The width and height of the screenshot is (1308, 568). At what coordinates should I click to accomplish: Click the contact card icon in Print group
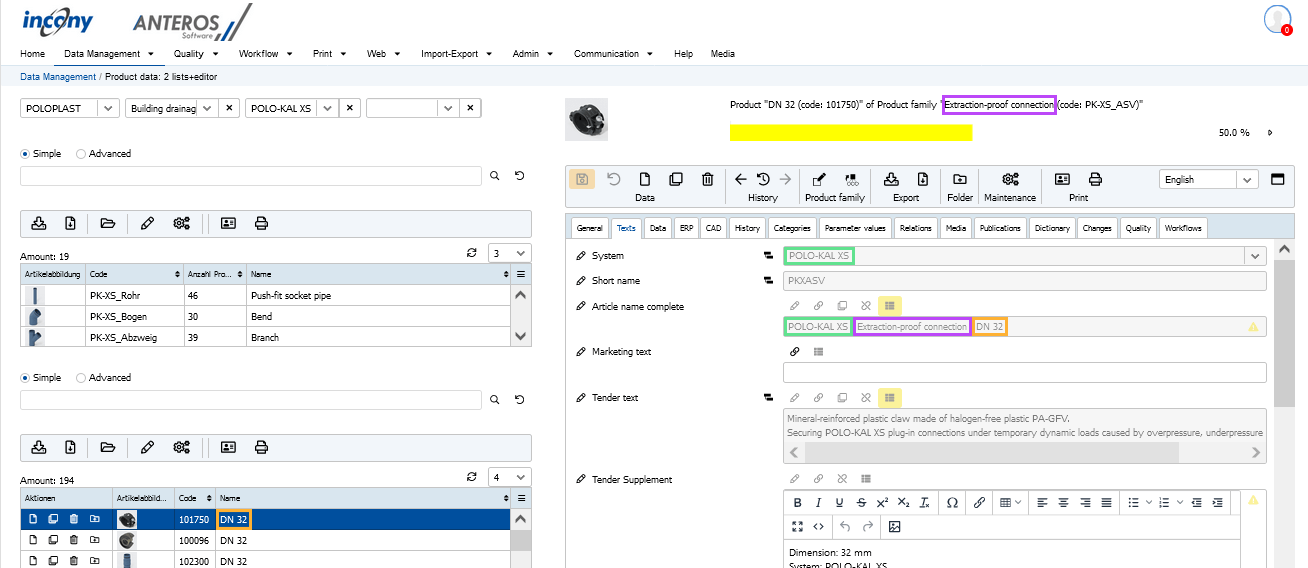tap(1062, 179)
